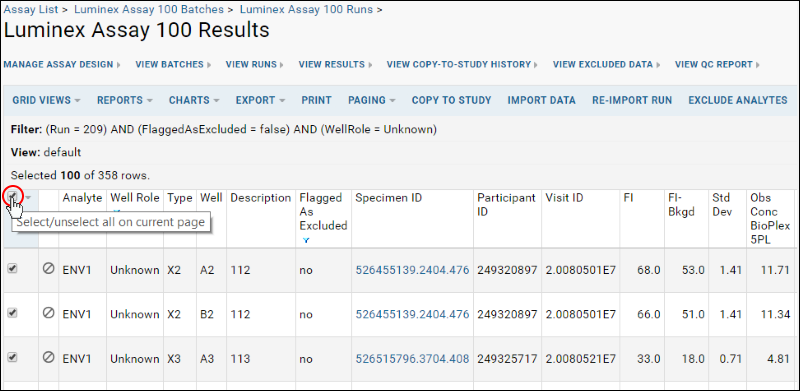800x391 pixels.
Task: Uncheck the row checkbox for well B2
Action: 12,313
